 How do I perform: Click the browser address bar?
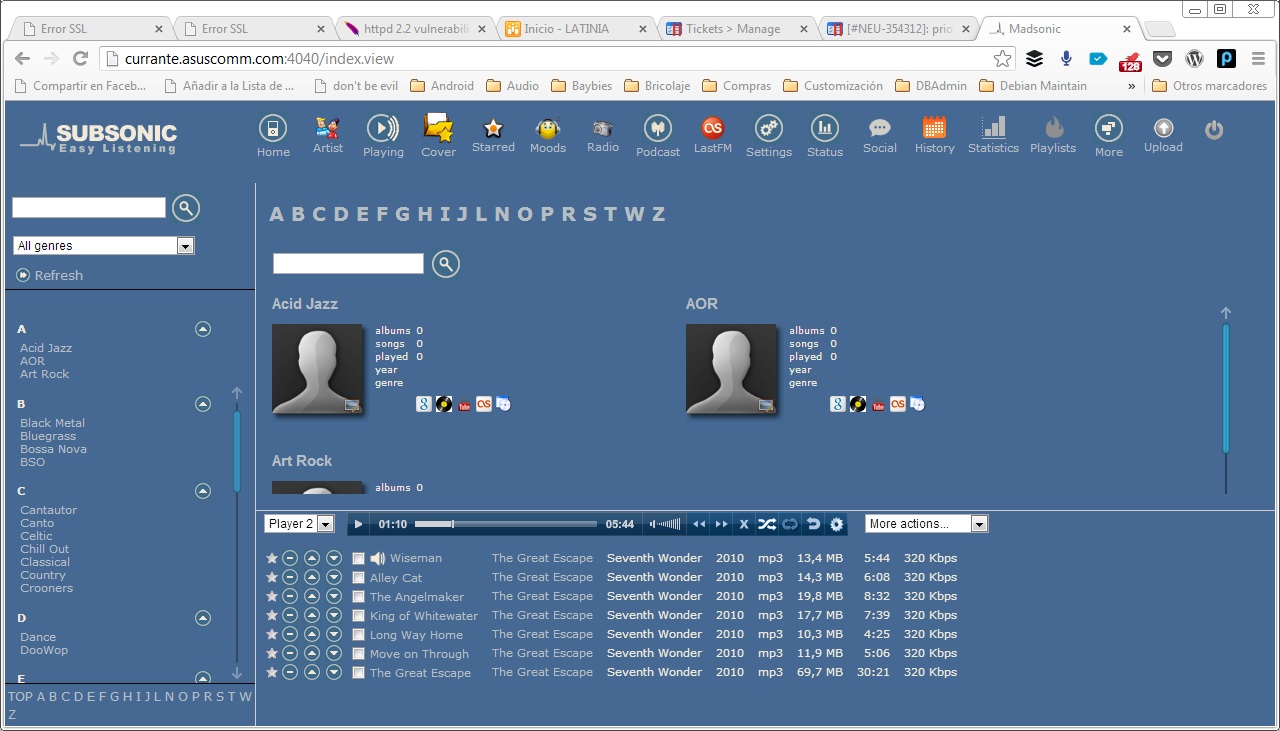(555, 59)
